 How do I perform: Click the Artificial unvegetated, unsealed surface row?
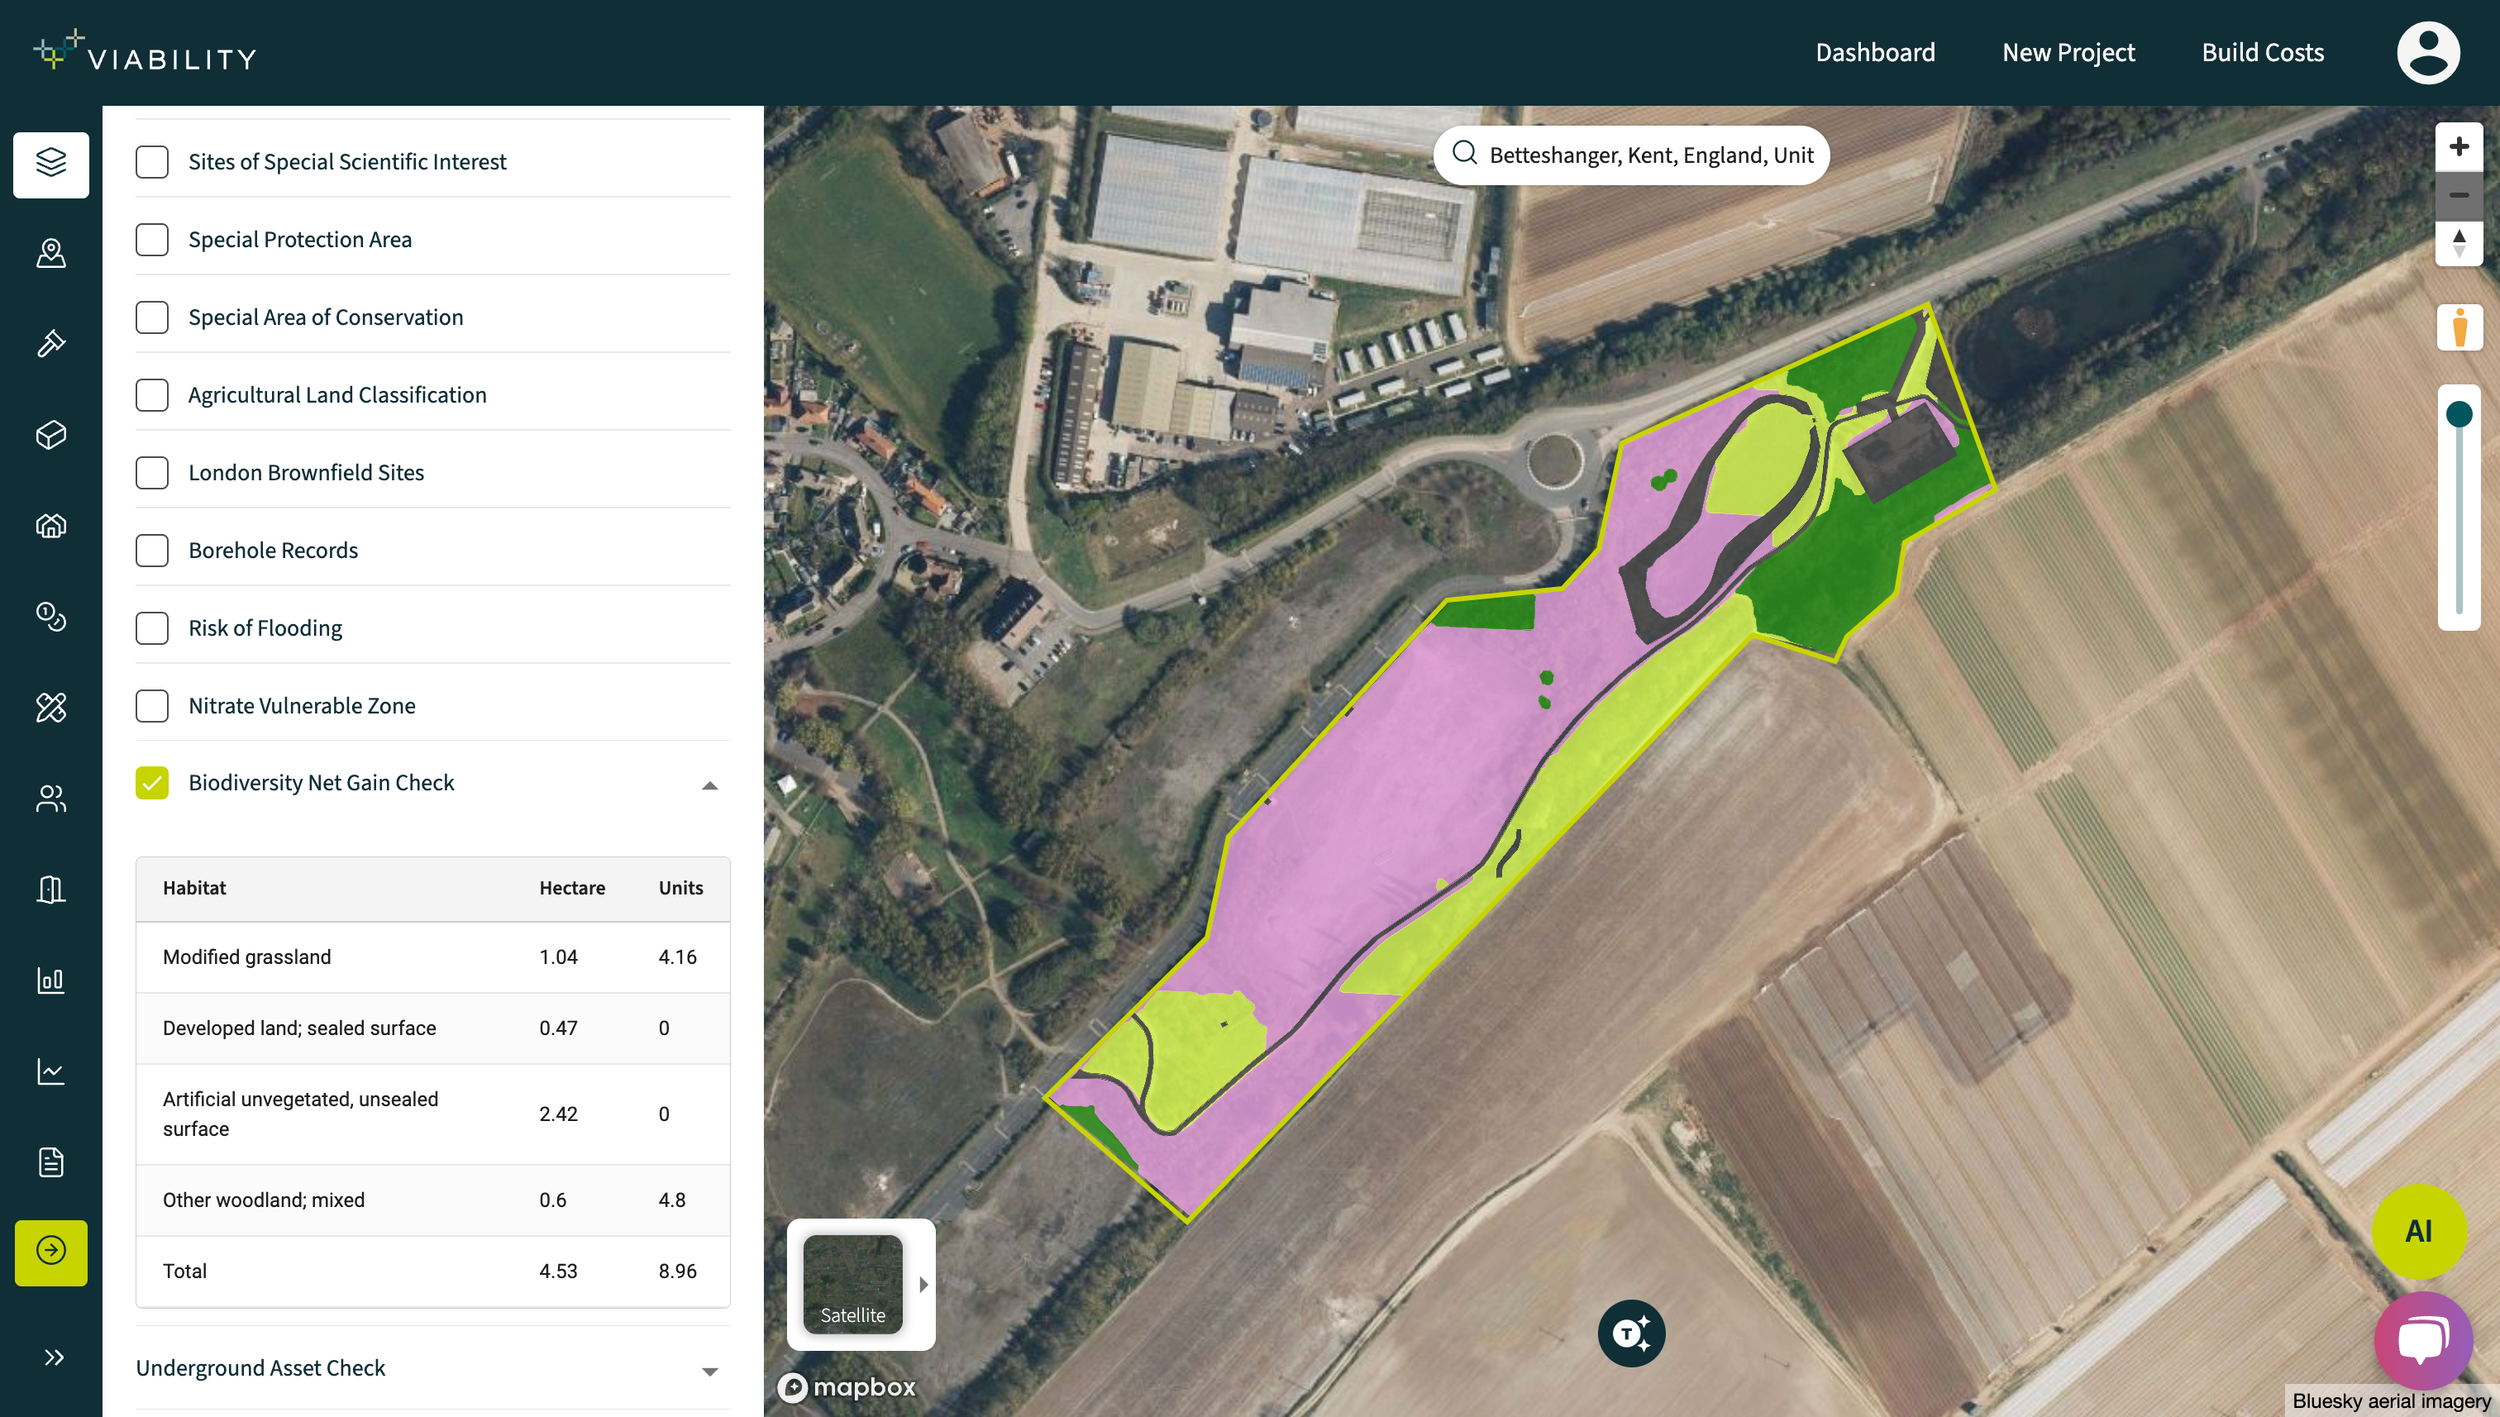pyautogui.click(x=432, y=1114)
